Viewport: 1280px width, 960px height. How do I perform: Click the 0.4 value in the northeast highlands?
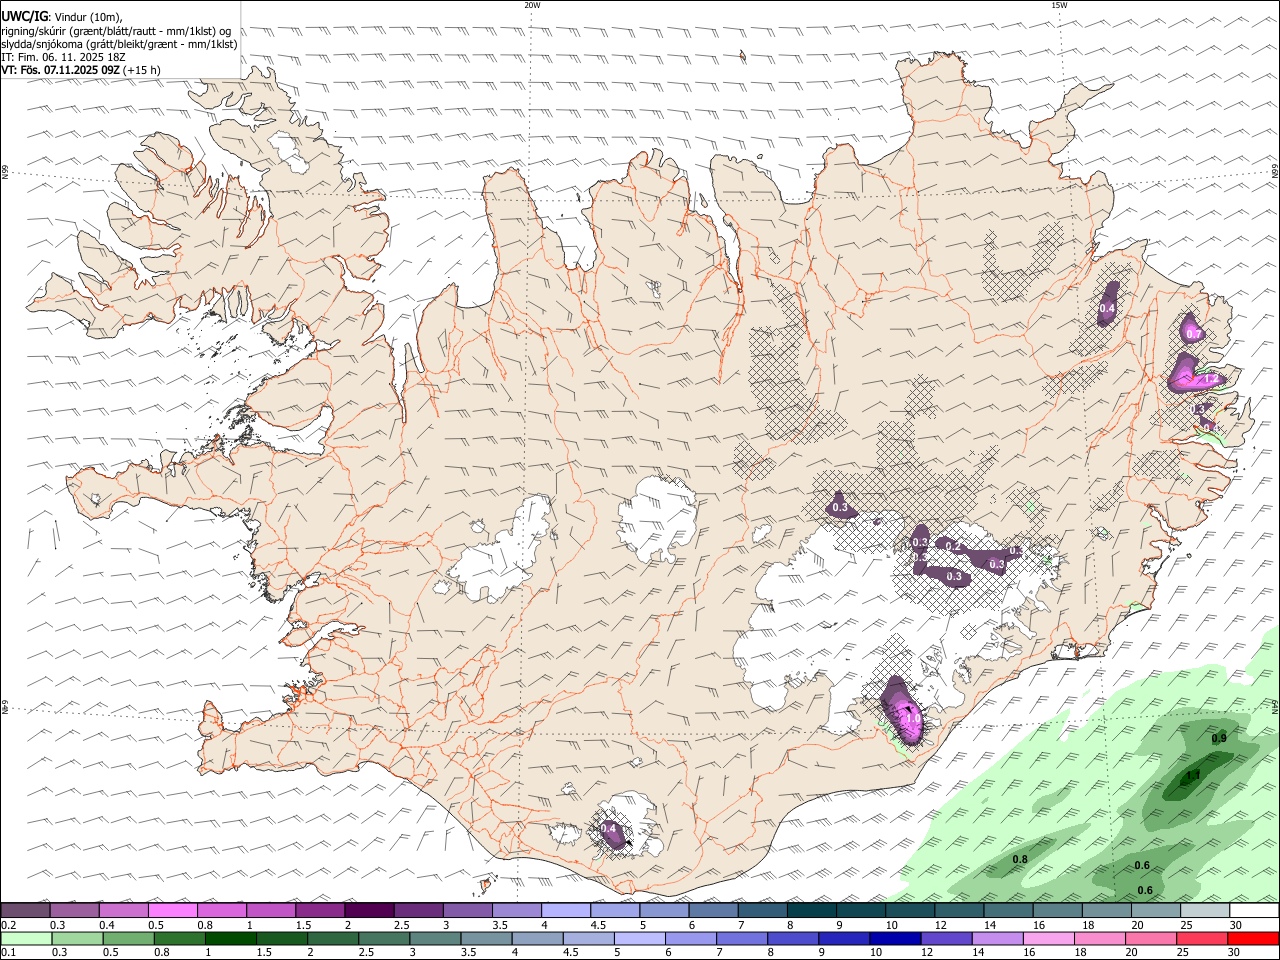(x=1107, y=309)
